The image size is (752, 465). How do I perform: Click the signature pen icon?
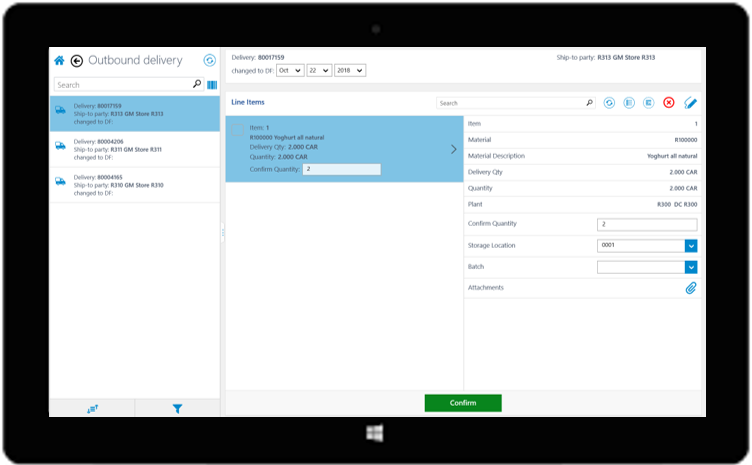pyautogui.click(x=690, y=103)
